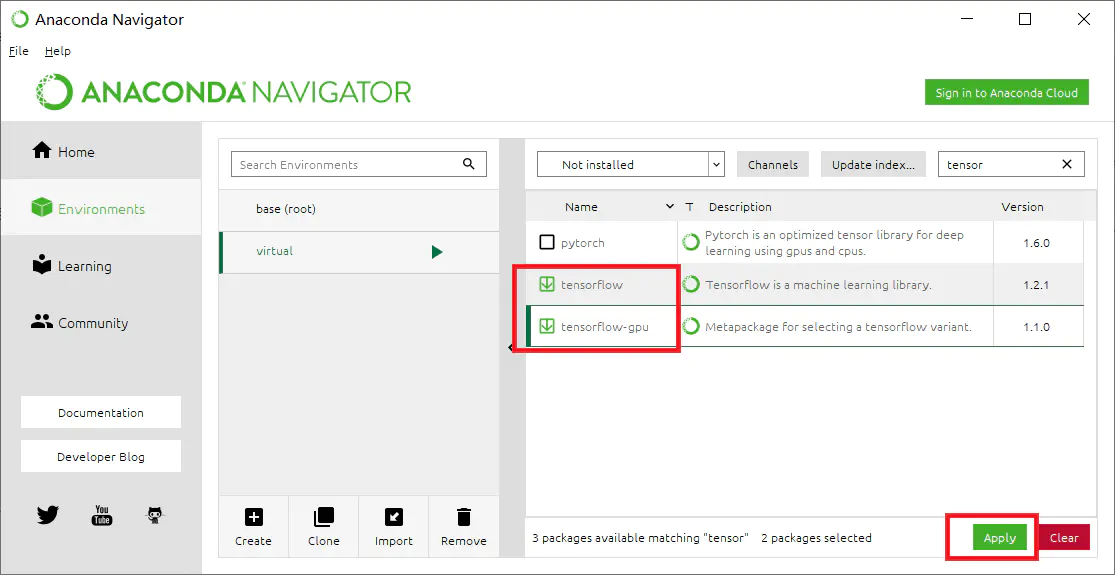1115x575 pixels.
Task: Click the T column header
Action: click(689, 207)
